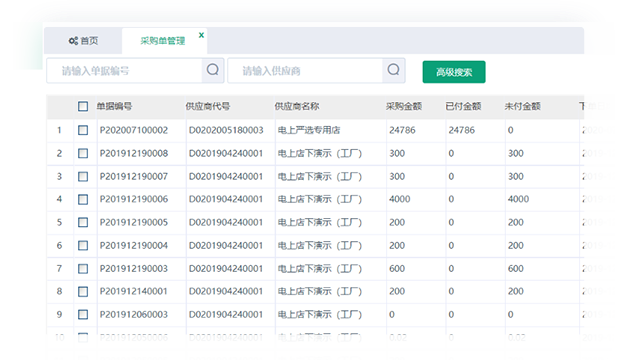Click the 高级搜索 button
Screen dimensions: 640x360
454,72
